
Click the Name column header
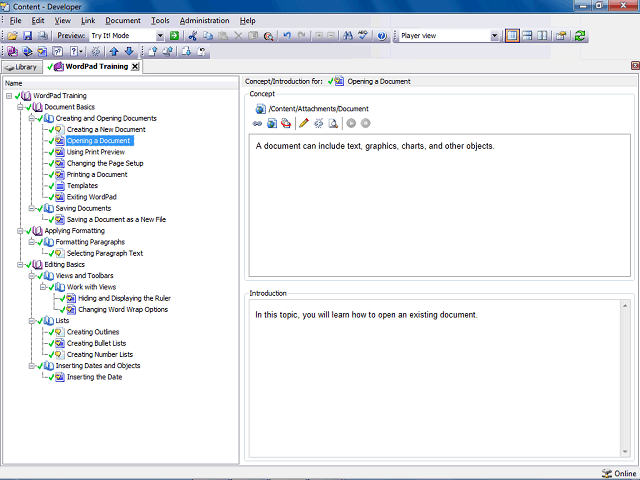click(x=121, y=83)
